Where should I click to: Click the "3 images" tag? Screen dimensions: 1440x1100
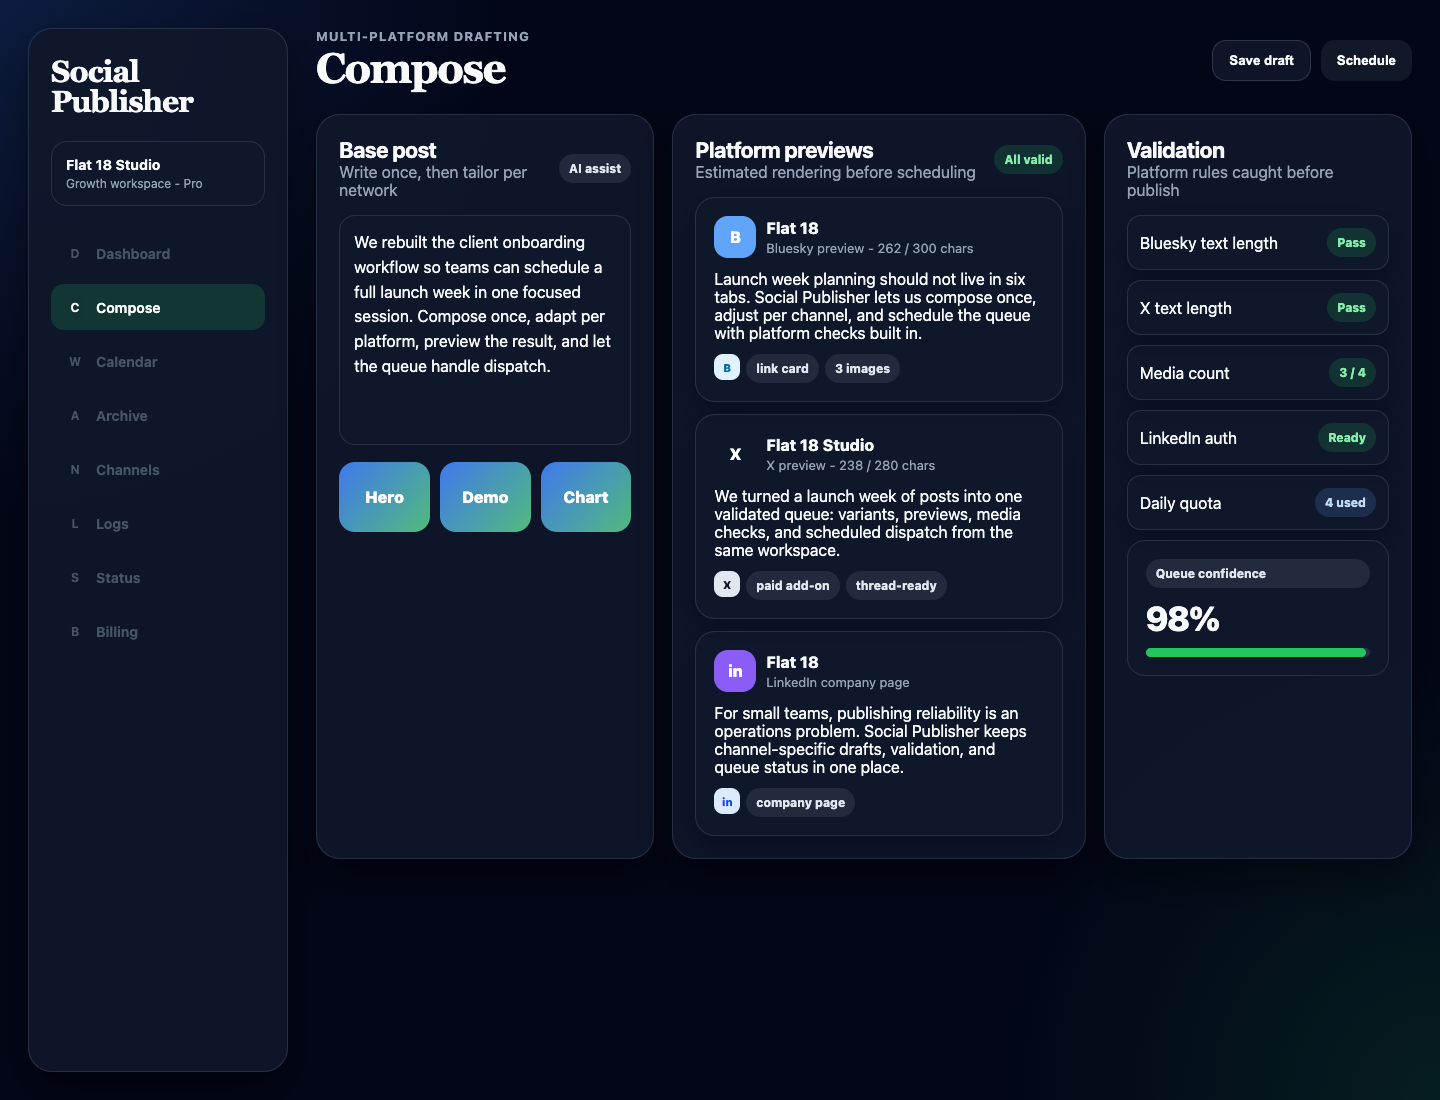(x=862, y=368)
